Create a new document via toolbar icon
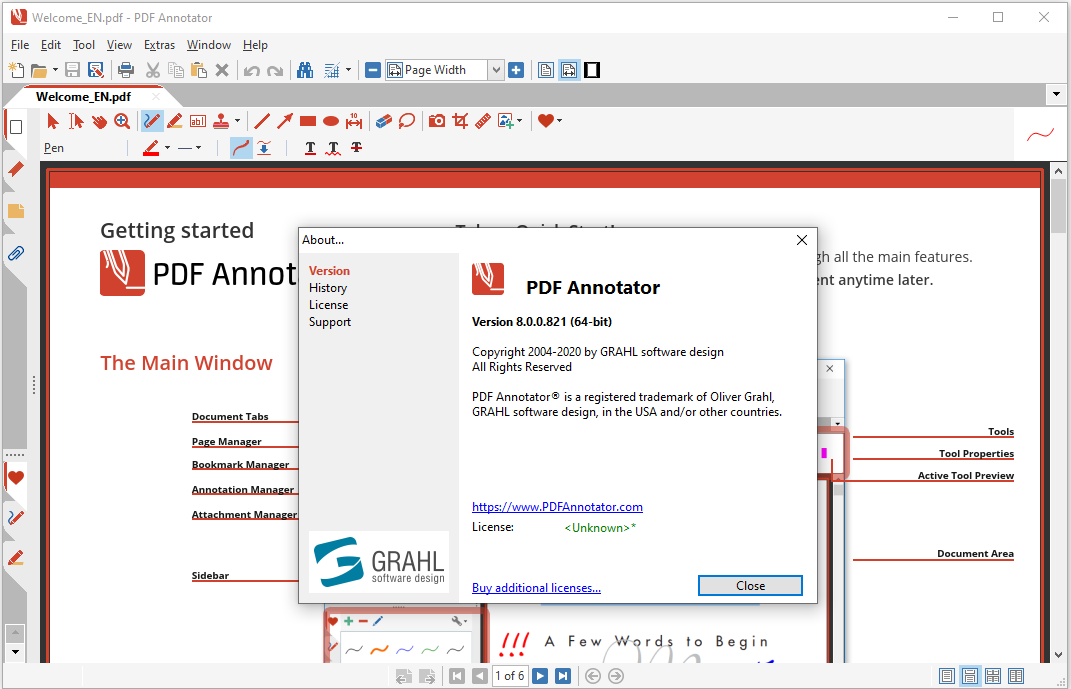 (x=16, y=70)
